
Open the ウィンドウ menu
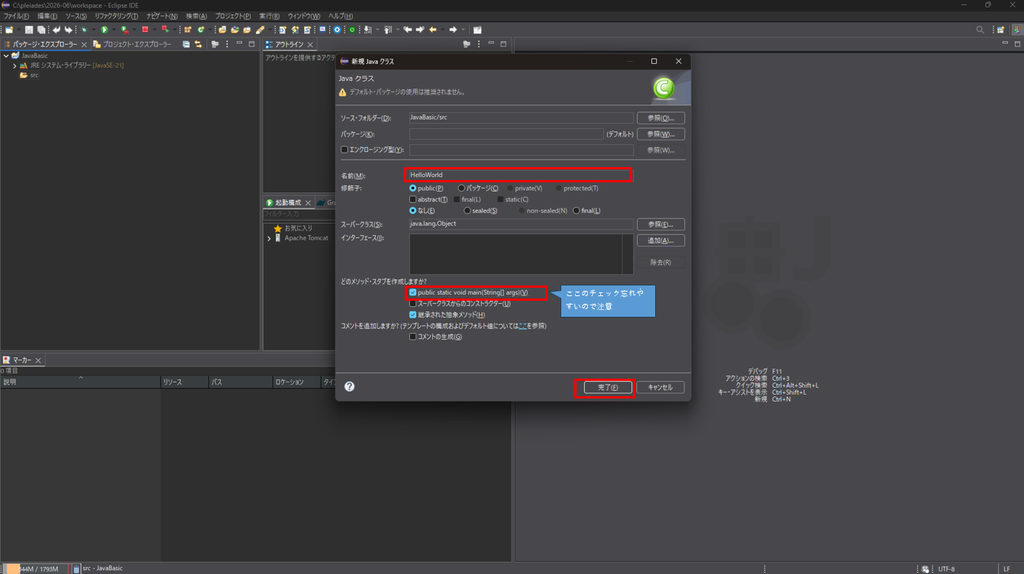pyautogui.click(x=304, y=16)
